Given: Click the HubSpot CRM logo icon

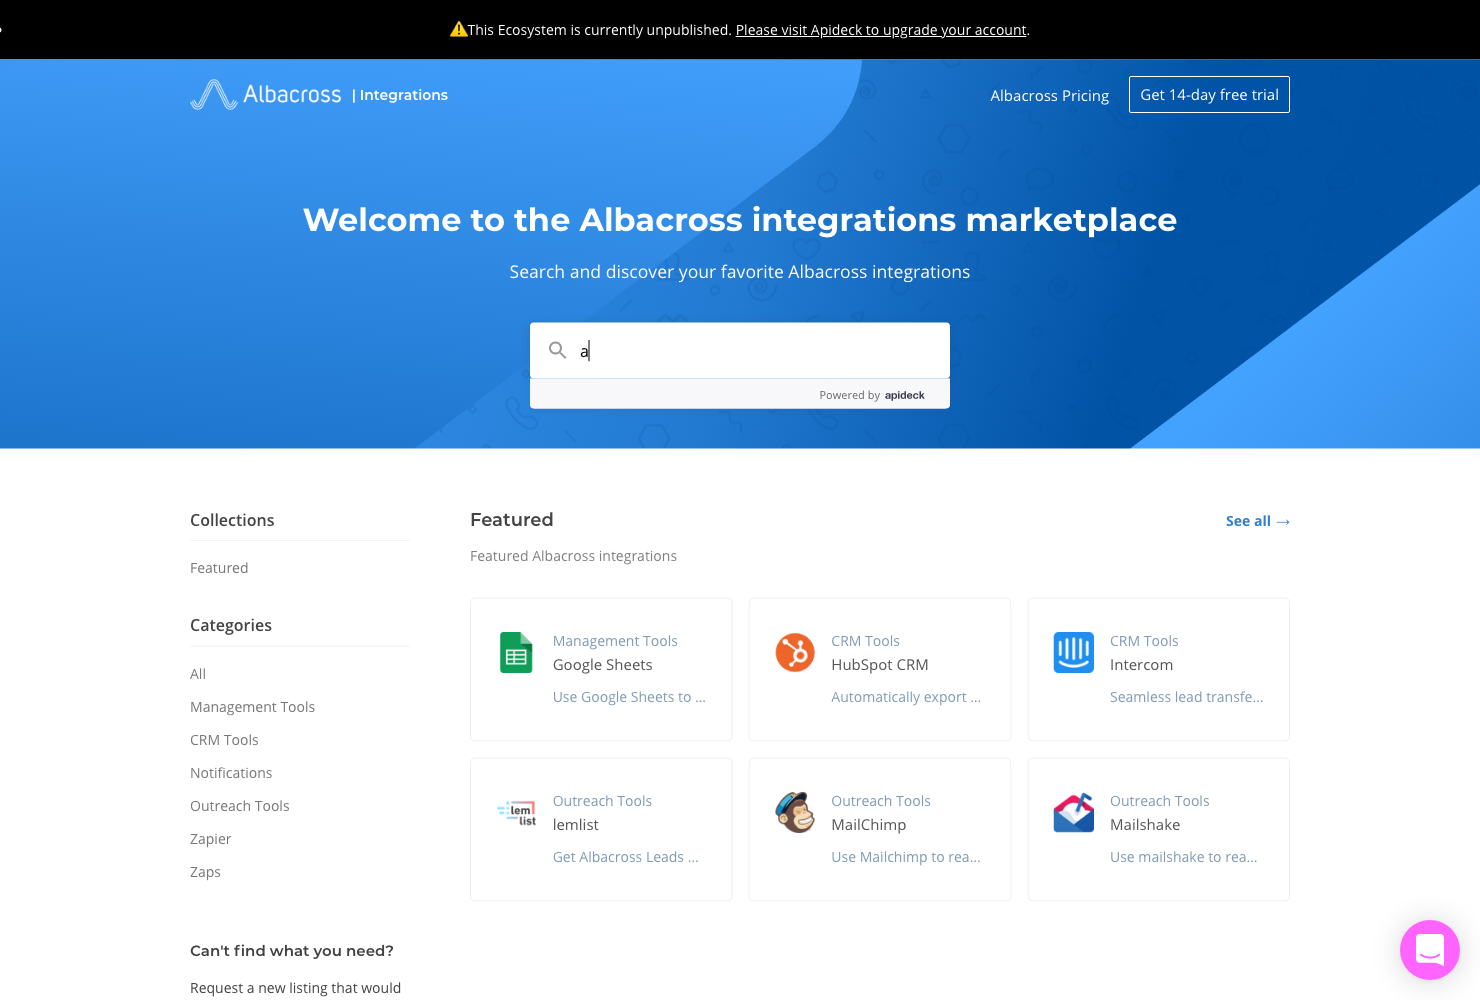Looking at the screenshot, I should pyautogui.click(x=795, y=653).
